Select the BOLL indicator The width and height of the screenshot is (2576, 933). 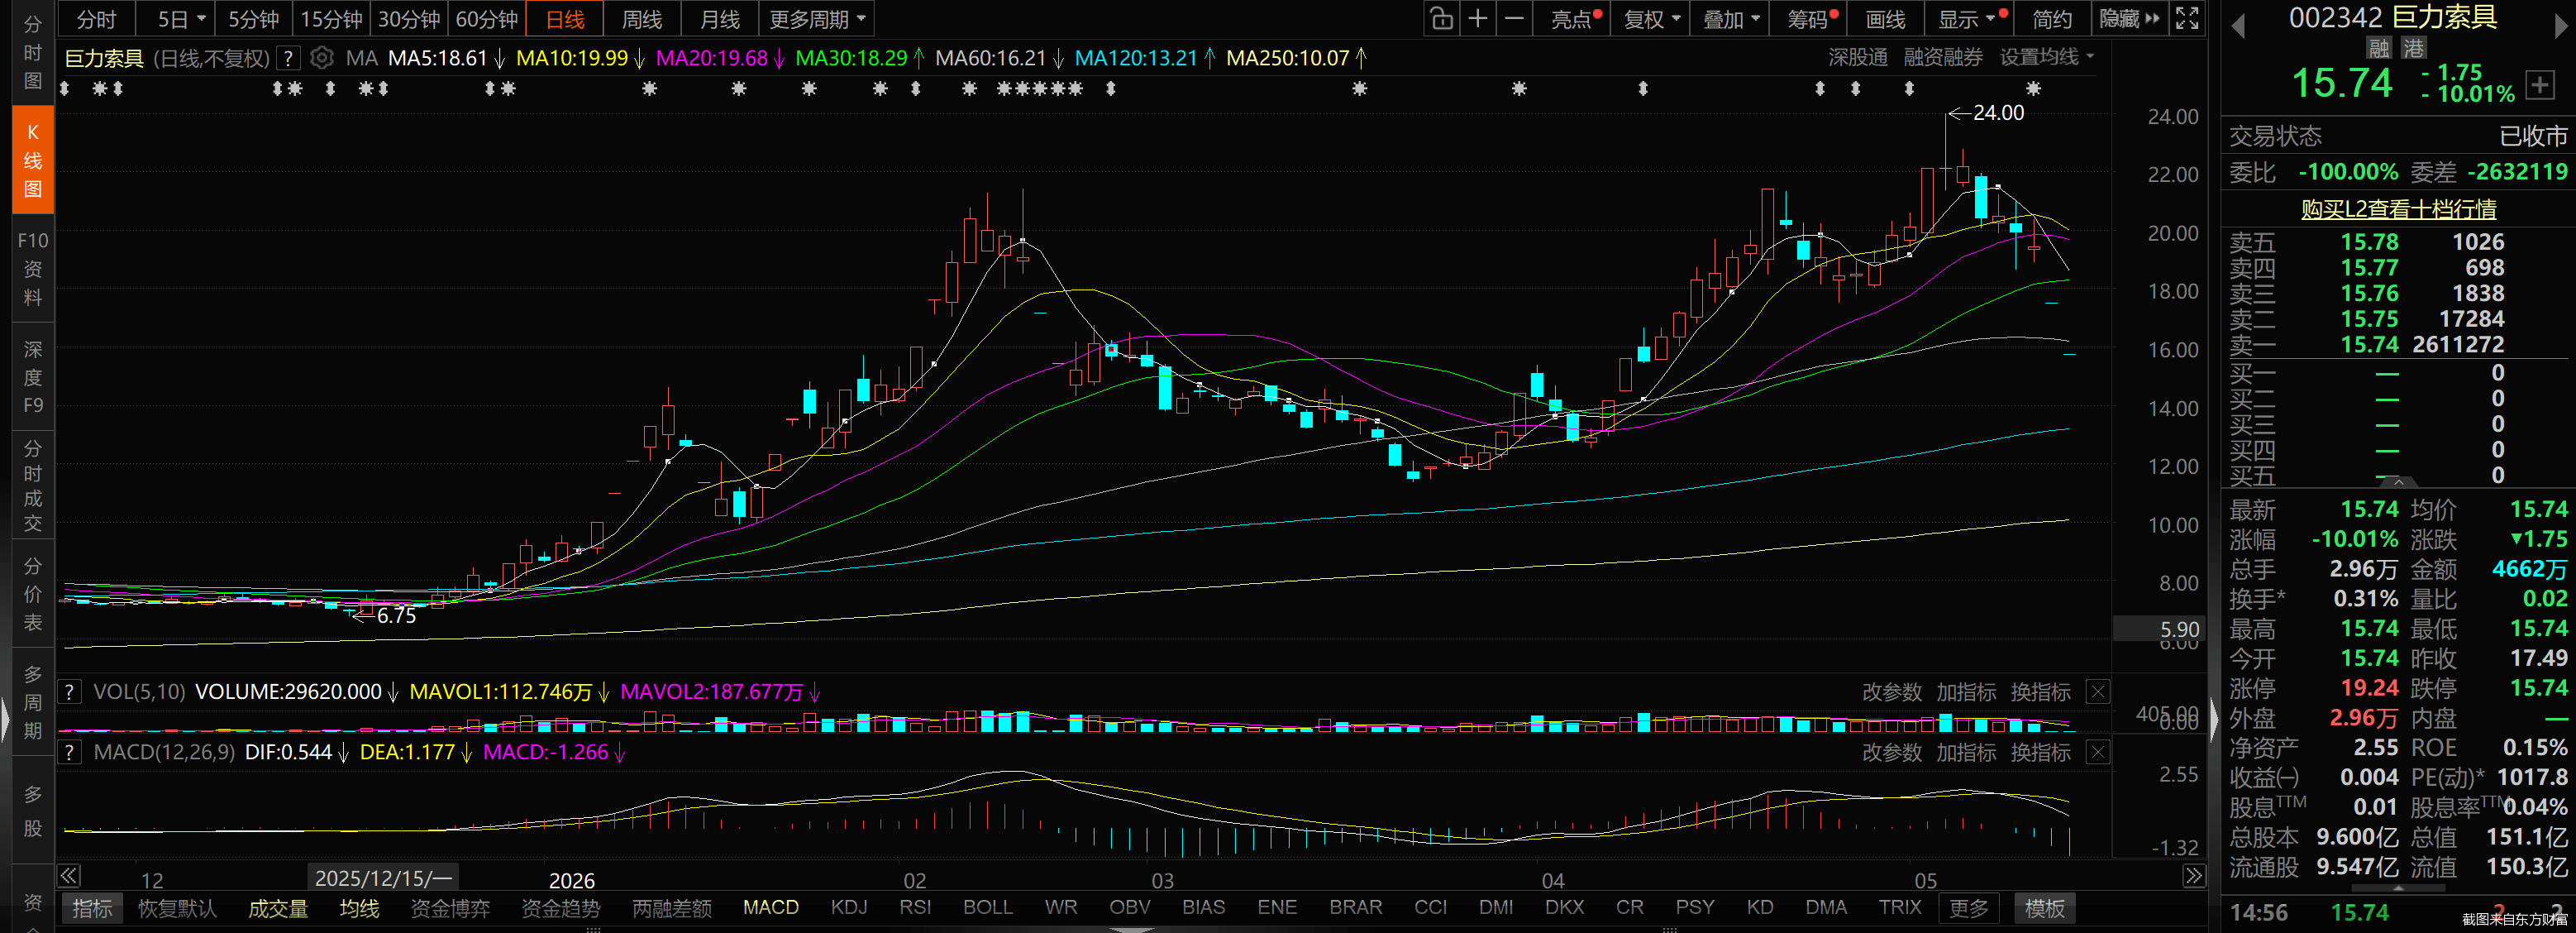(x=987, y=907)
